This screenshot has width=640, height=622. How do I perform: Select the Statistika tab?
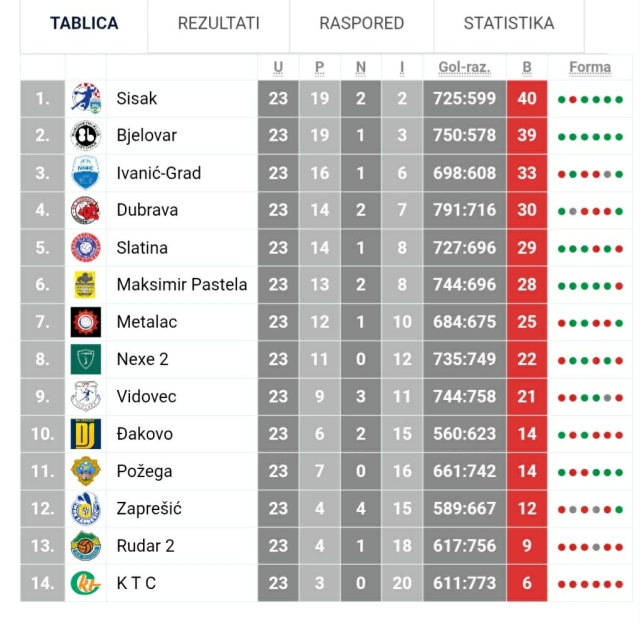[508, 23]
